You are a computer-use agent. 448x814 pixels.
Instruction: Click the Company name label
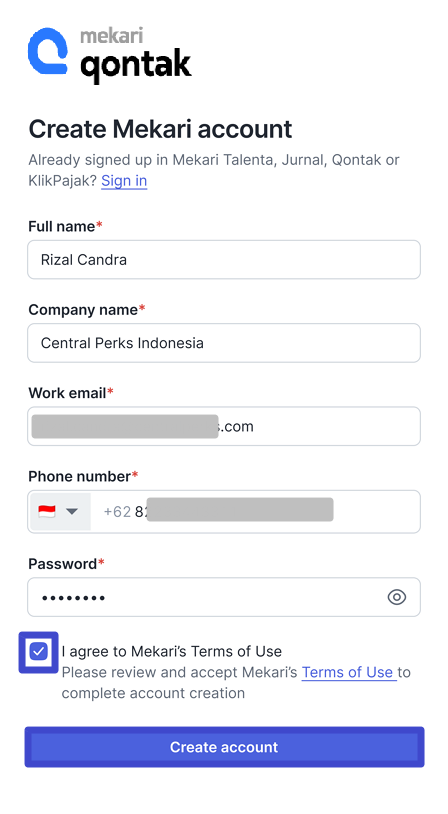pos(87,309)
